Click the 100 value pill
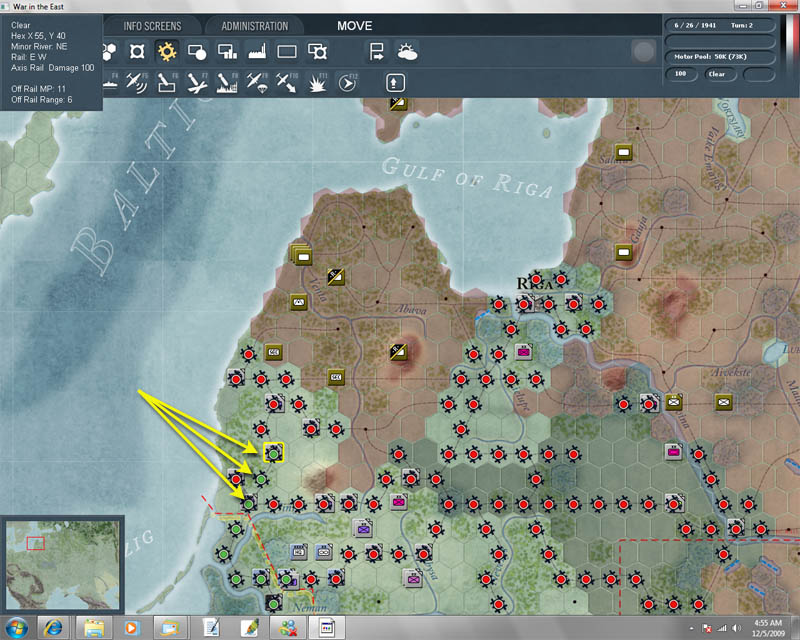 681,74
